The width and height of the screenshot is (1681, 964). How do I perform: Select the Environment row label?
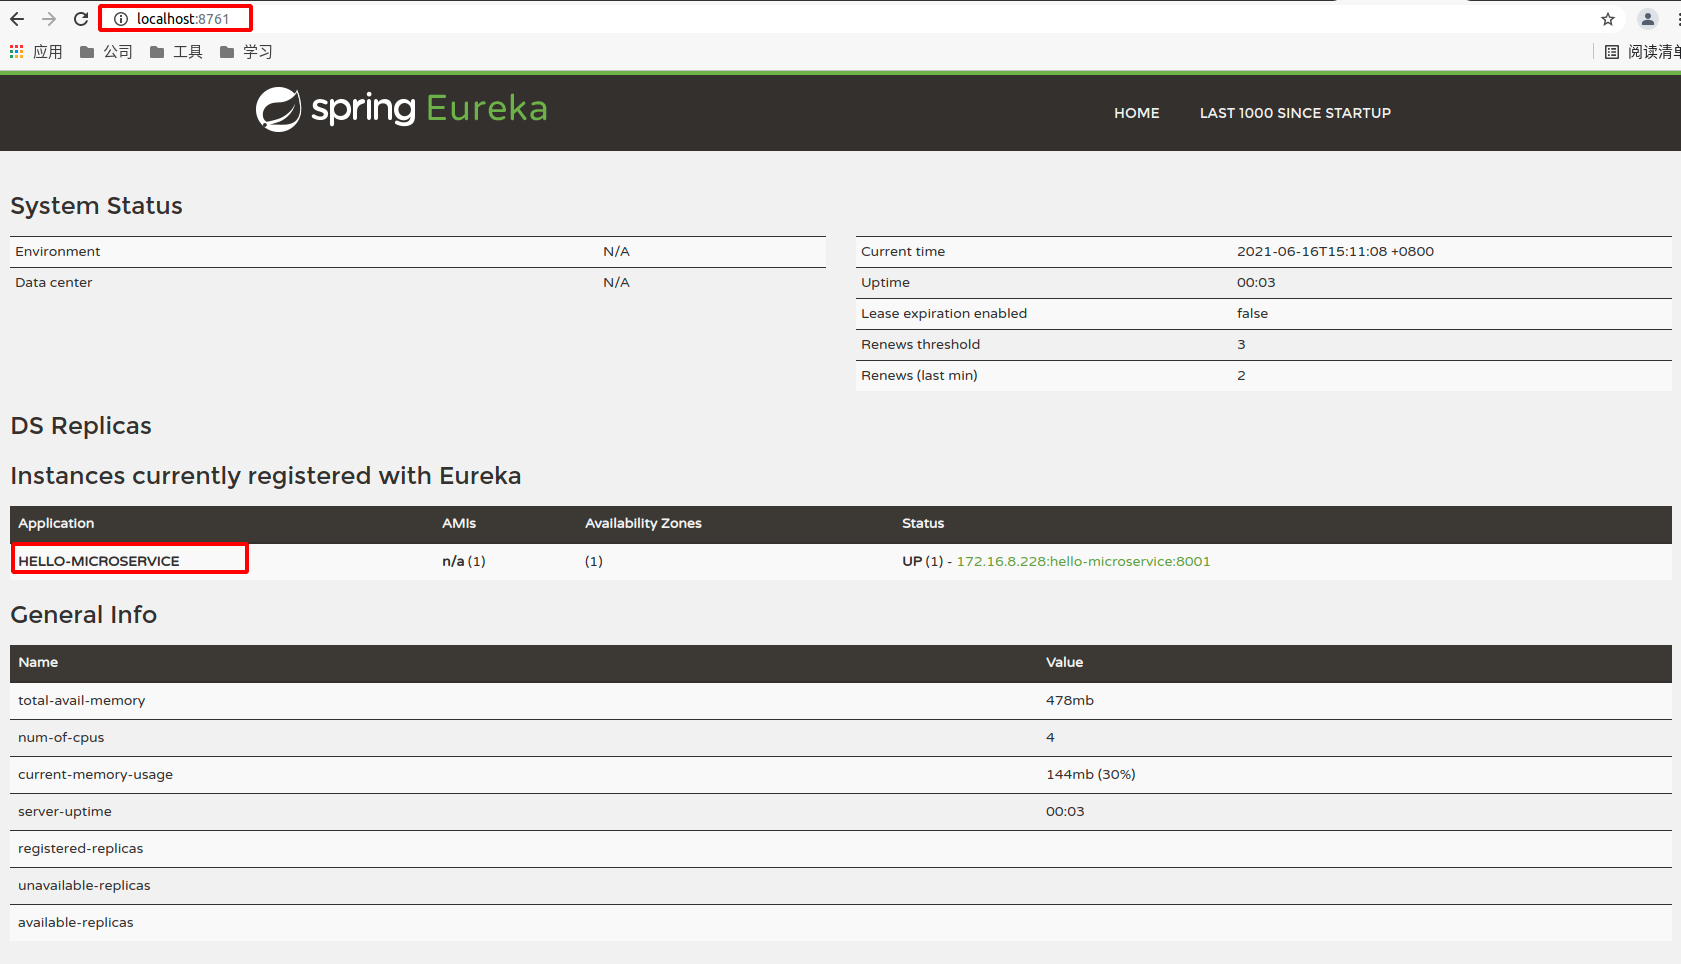coord(58,251)
